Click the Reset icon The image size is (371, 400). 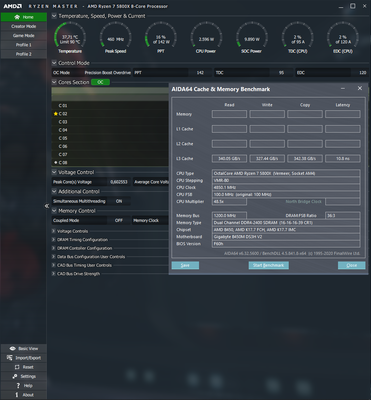pos(17,367)
